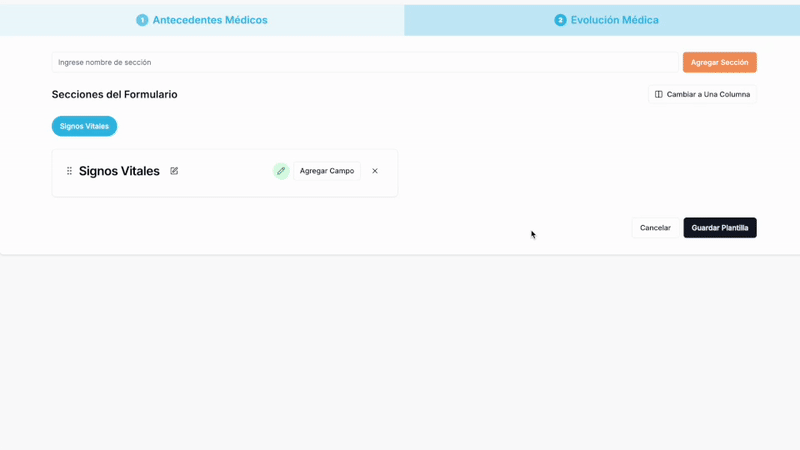Remove the Signos Vitales section with the X

pos(375,171)
